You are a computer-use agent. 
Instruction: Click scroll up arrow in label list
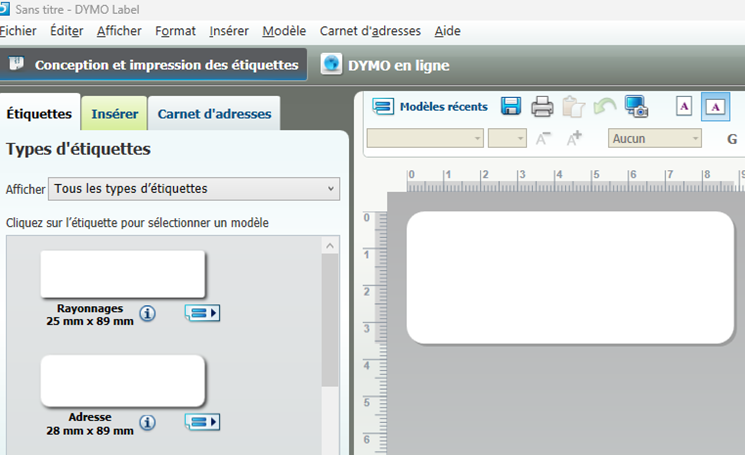pyautogui.click(x=330, y=246)
